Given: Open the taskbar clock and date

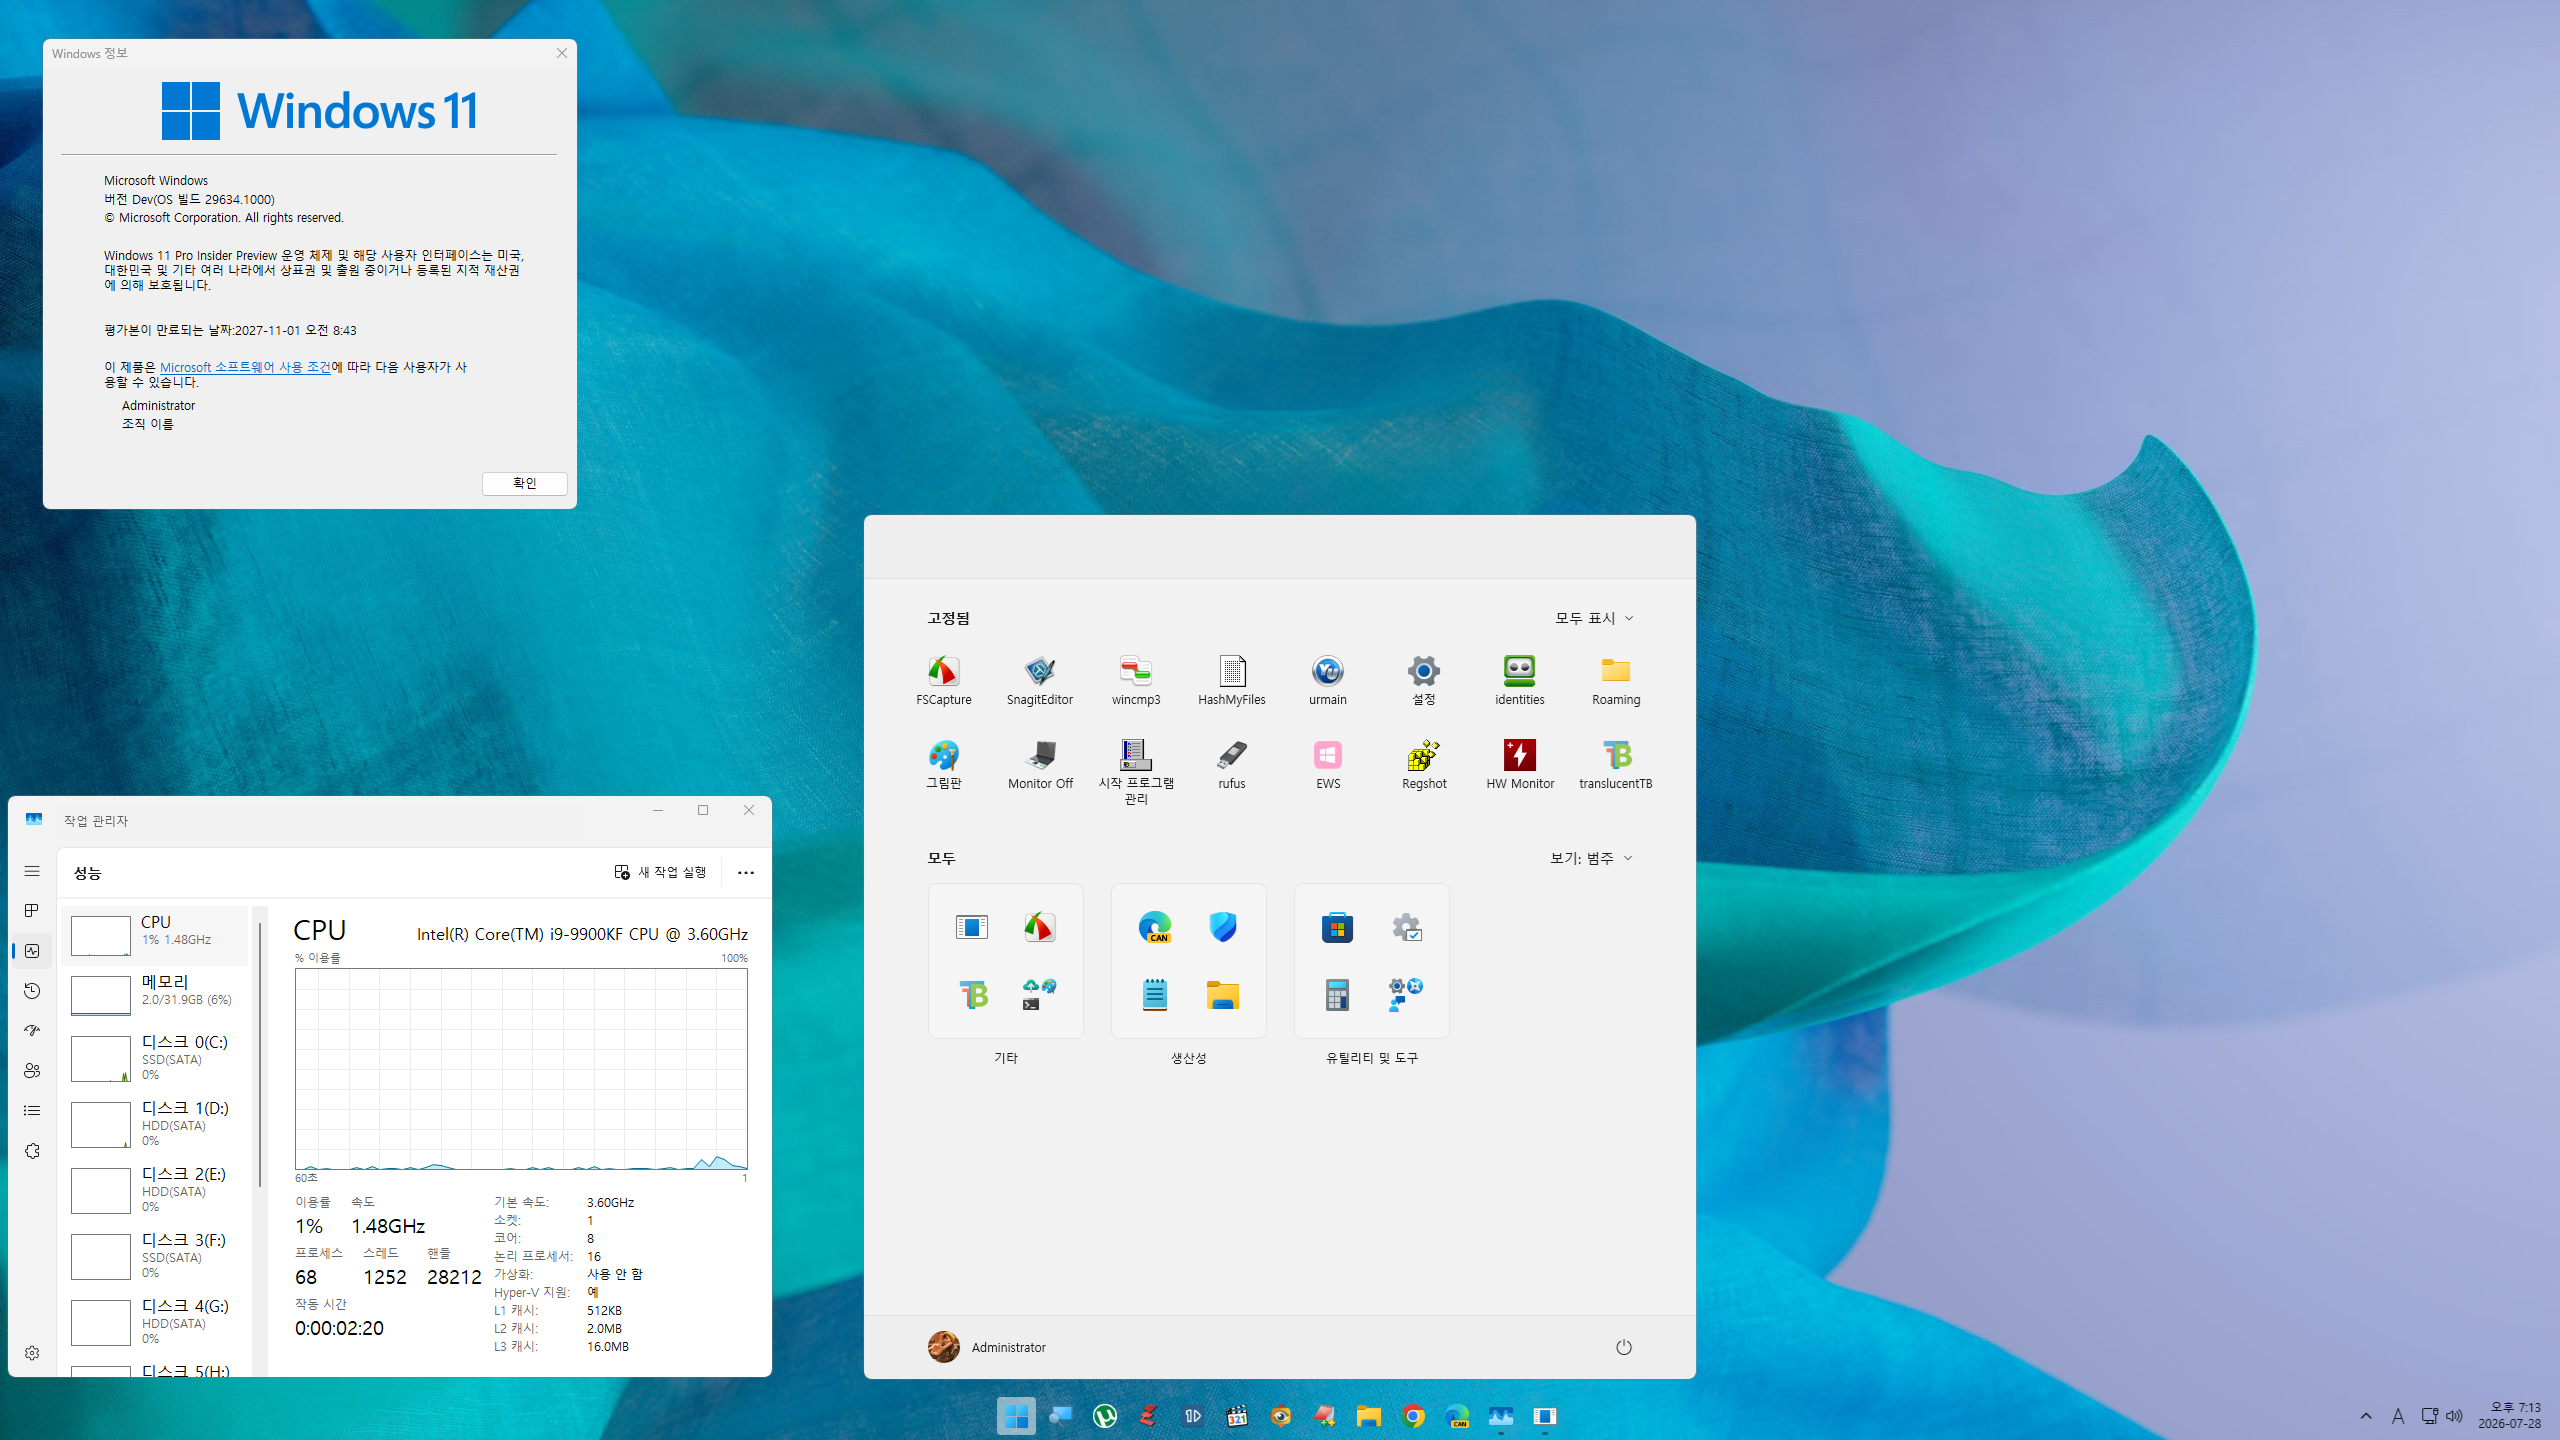Looking at the screenshot, I should [x=2510, y=1416].
